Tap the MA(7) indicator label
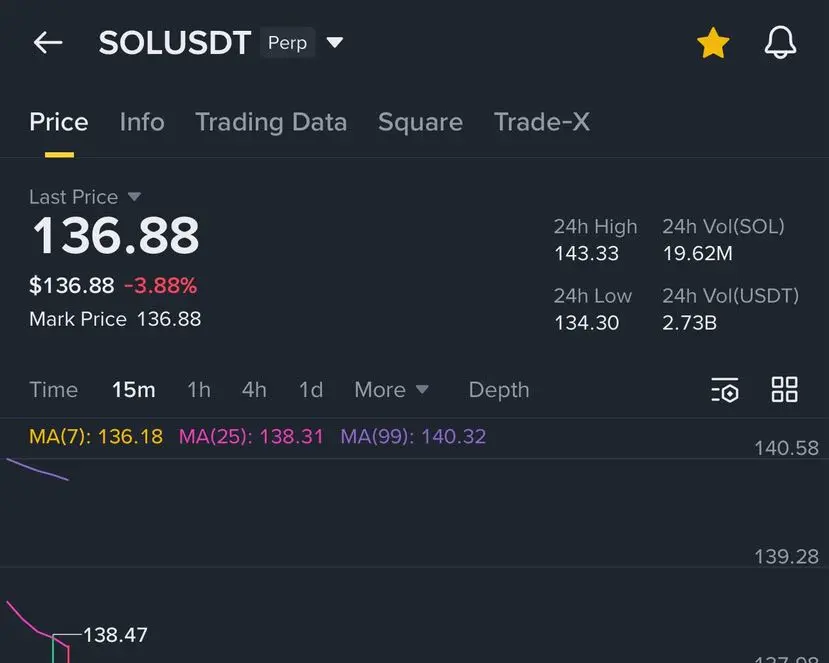Screen dimensions: 829x663 point(96,437)
